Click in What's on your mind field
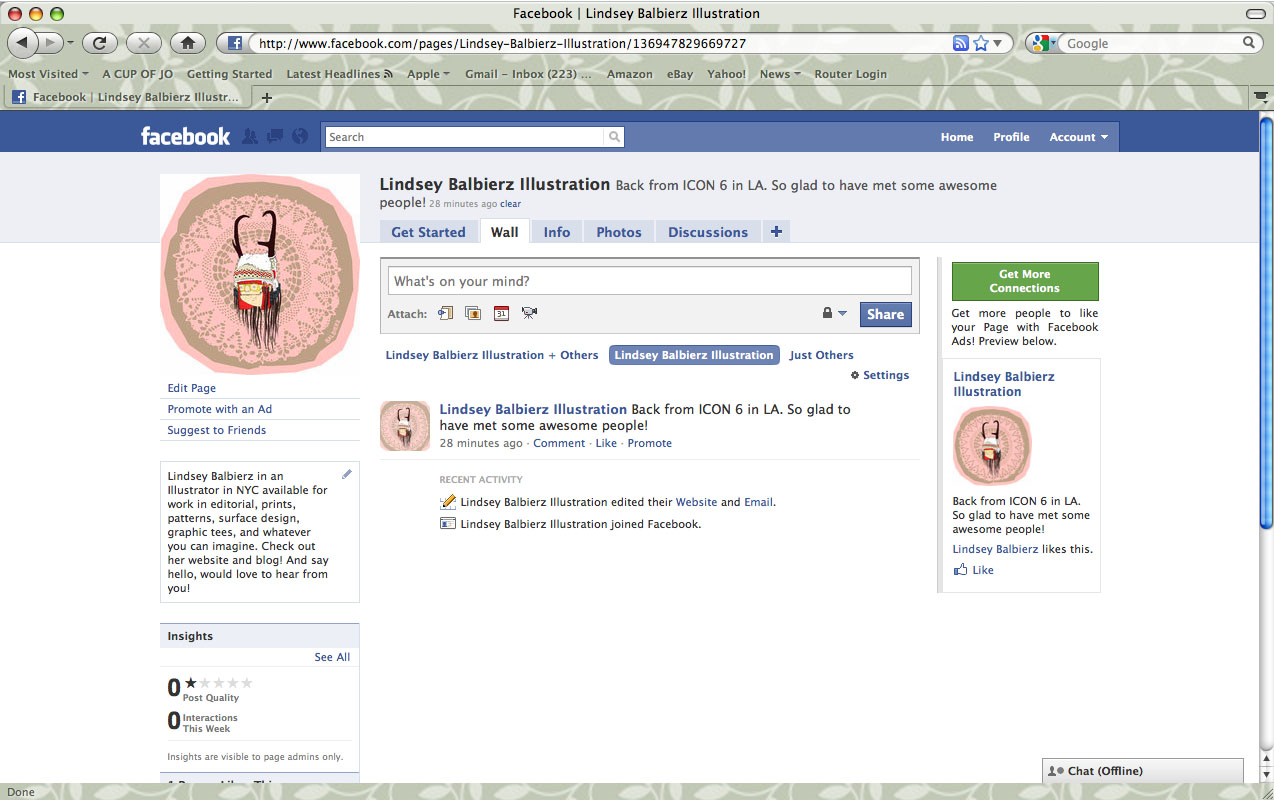 (x=650, y=281)
